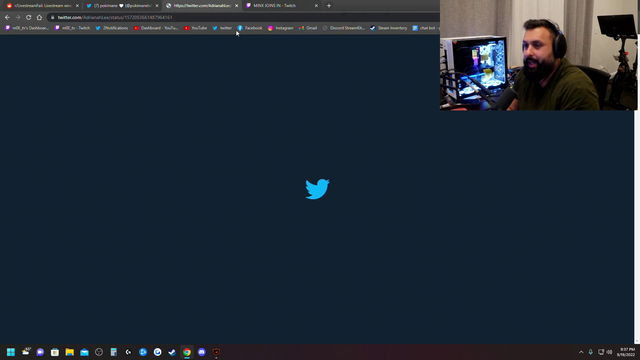Open Steam from the taskbar
Viewport: 640px width, 360px height.
point(172,352)
